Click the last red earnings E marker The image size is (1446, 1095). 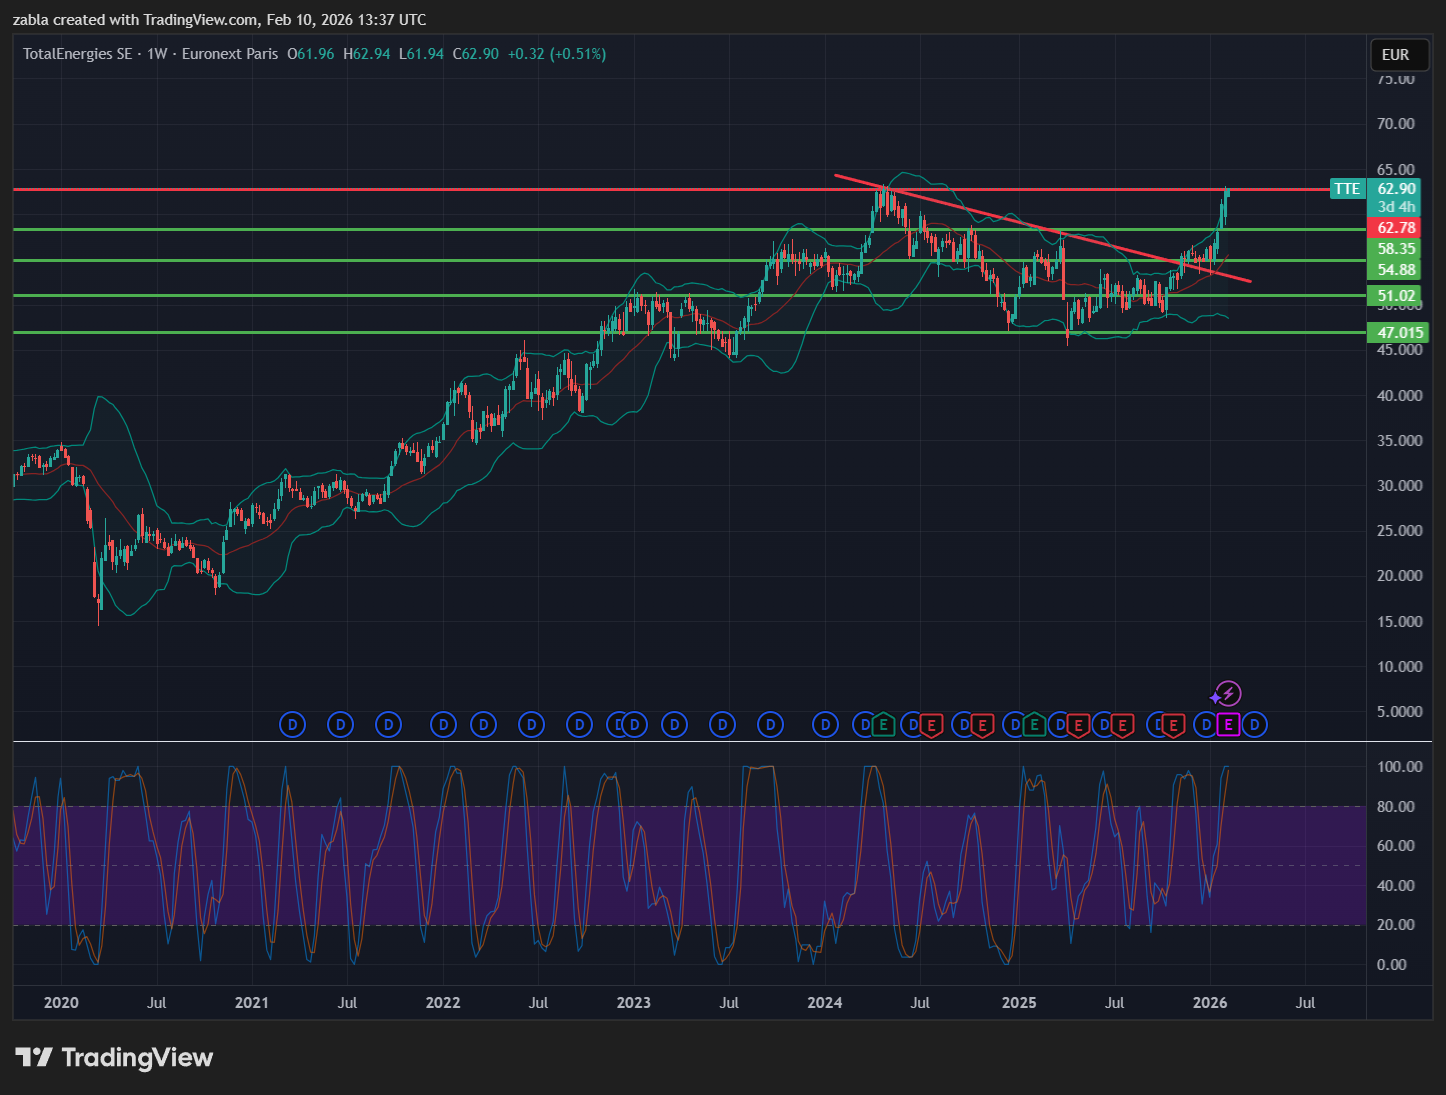coord(1174,725)
